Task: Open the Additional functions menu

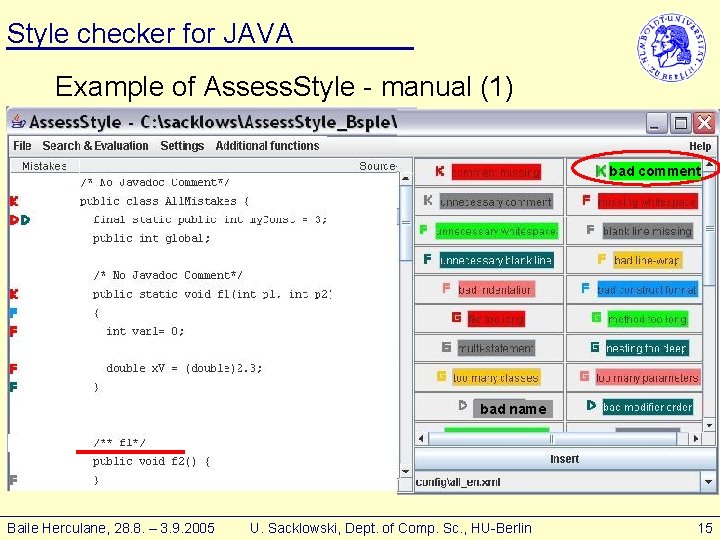Action: coord(267,146)
